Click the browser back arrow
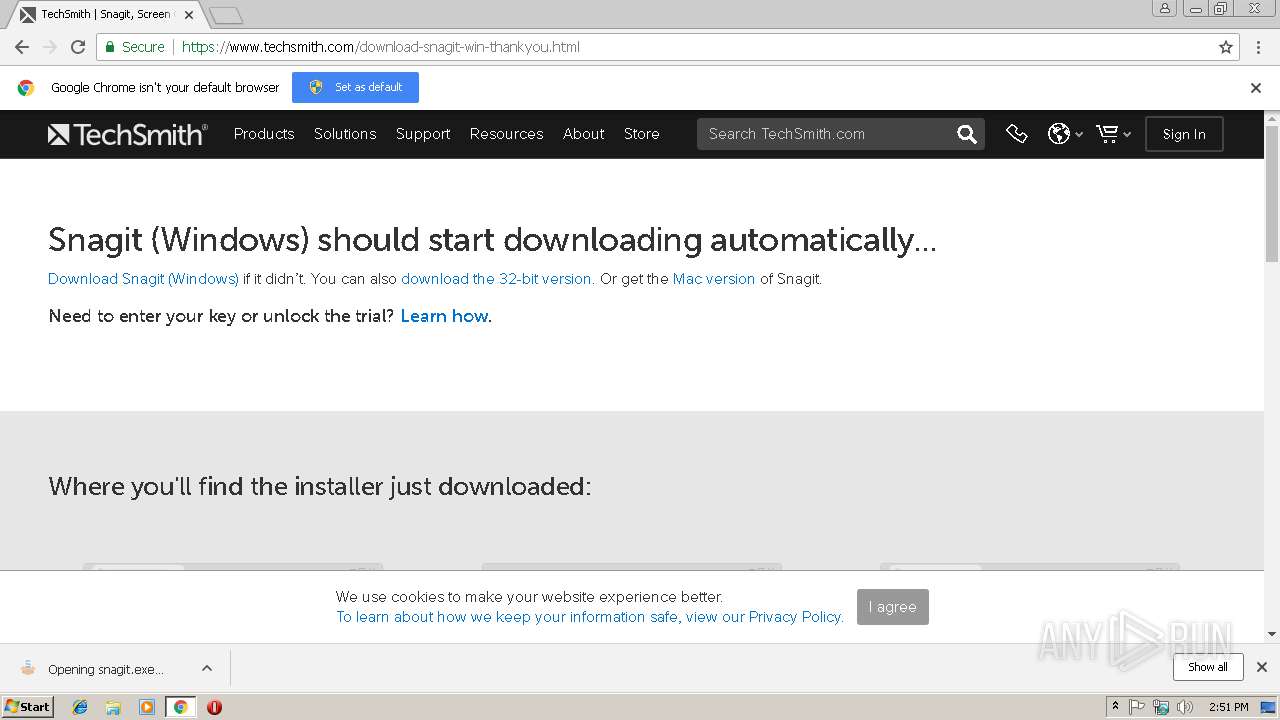1280x720 pixels. pyautogui.click(x=22, y=47)
